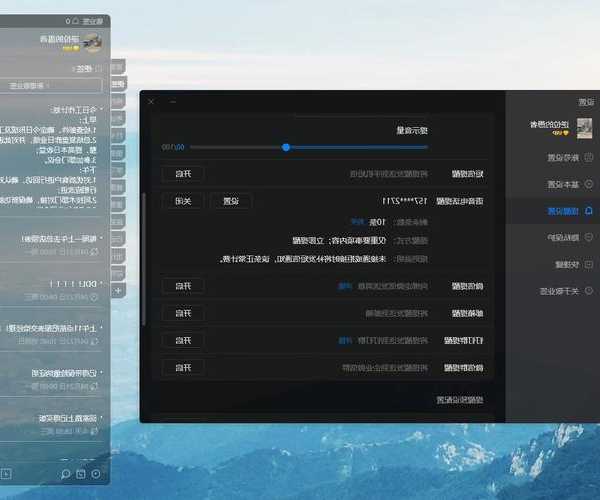Open search via notes widget magnifier icon

coord(66,473)
